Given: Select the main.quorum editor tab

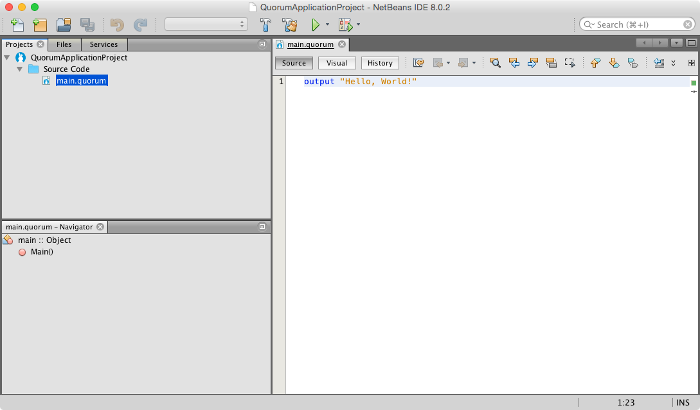Looking at the screenshot, I should 310,45.
